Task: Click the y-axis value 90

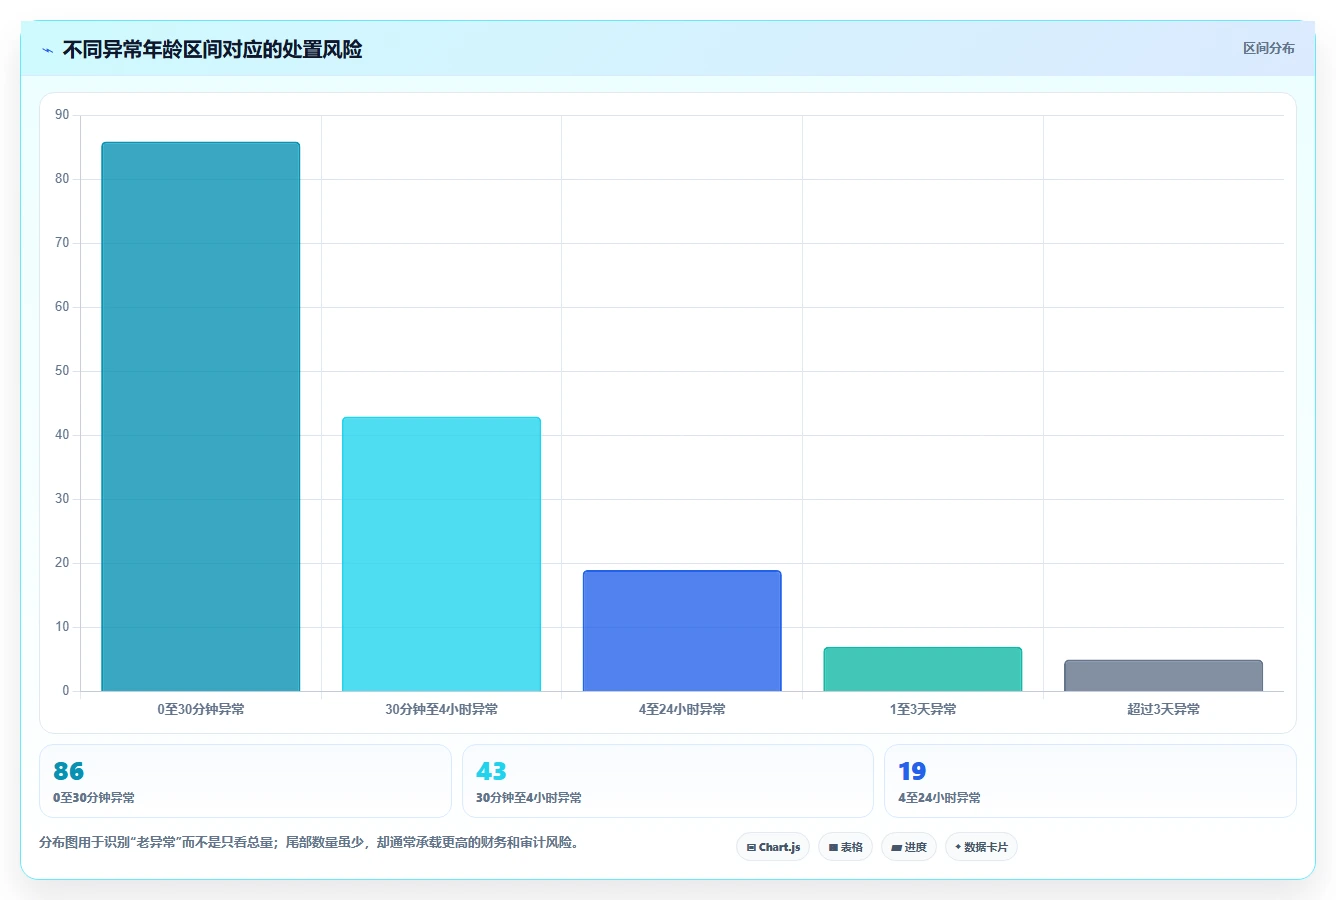Action: coord(62,115)
